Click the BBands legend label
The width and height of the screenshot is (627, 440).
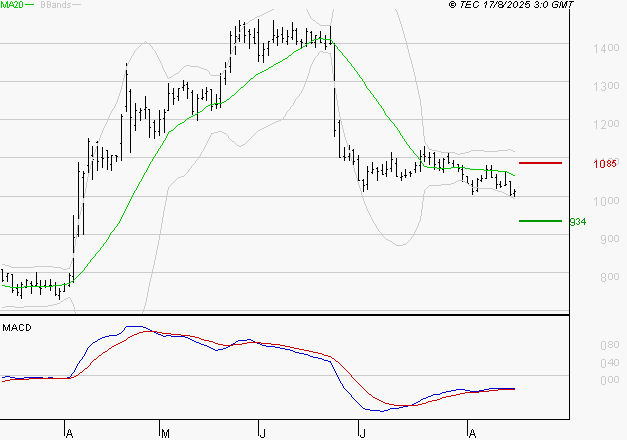click(x=54, y=6)
